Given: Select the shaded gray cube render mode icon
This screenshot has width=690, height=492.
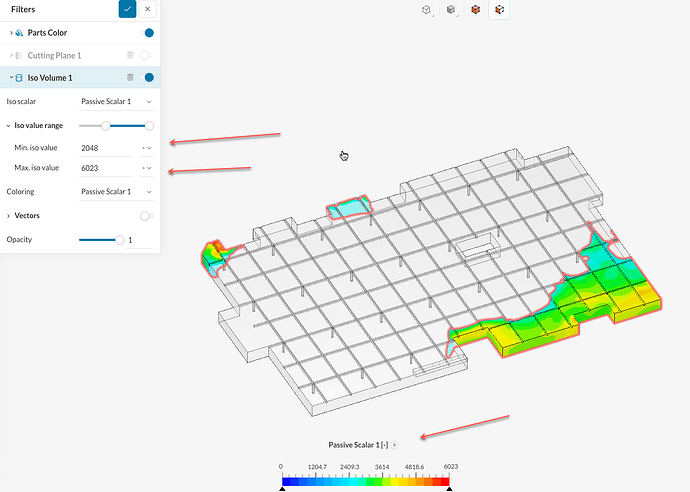Looking at the screenshot, I should point(451,10).
